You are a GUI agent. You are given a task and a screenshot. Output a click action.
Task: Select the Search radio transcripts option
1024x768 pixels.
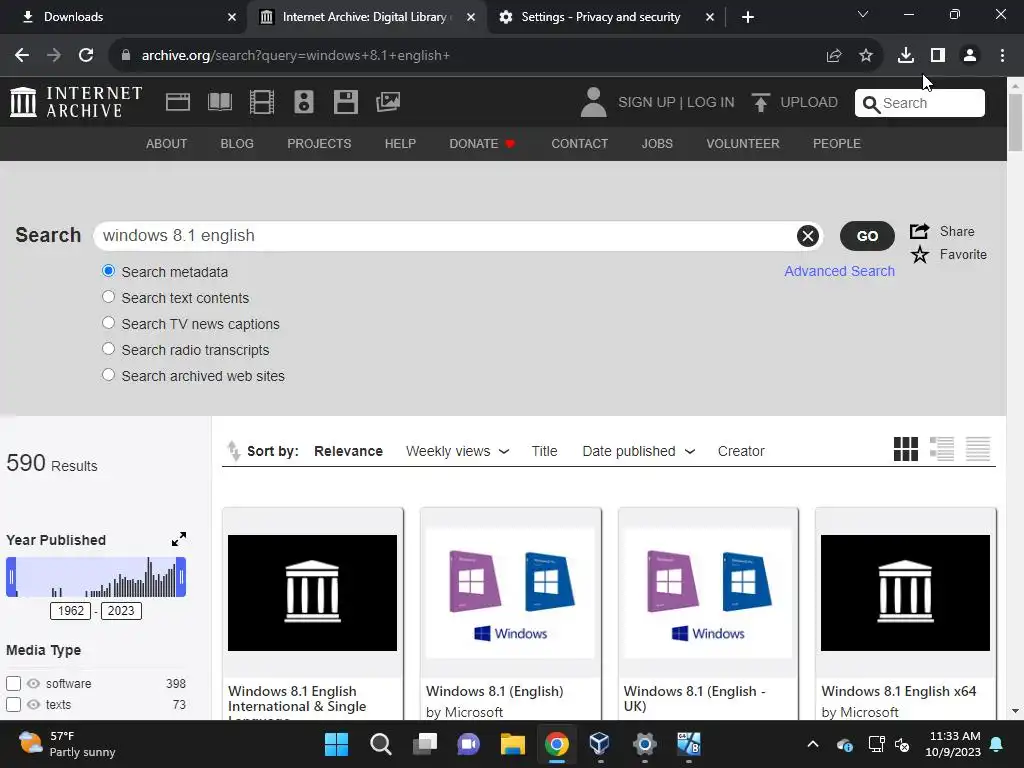108,349
